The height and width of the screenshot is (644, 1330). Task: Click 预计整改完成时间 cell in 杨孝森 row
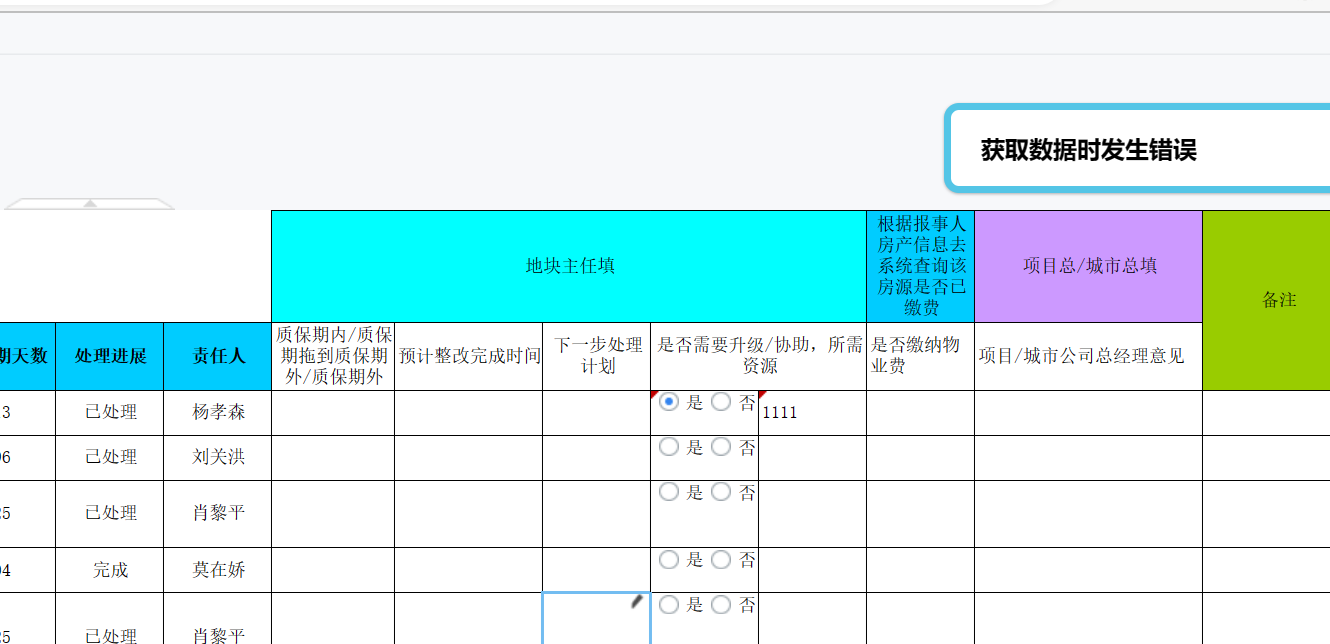click(x=469, y=413)
